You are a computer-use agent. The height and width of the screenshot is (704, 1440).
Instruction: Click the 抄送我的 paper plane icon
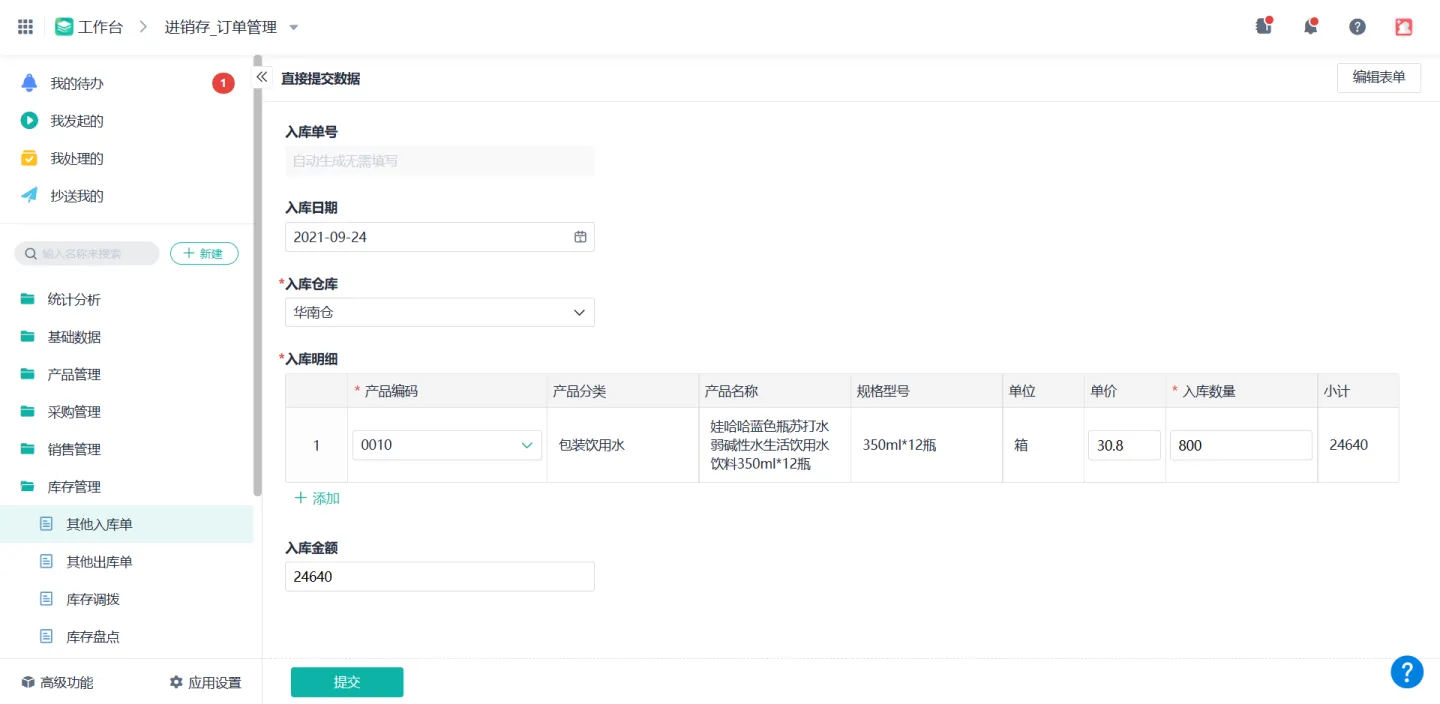(x=30, y=196)
